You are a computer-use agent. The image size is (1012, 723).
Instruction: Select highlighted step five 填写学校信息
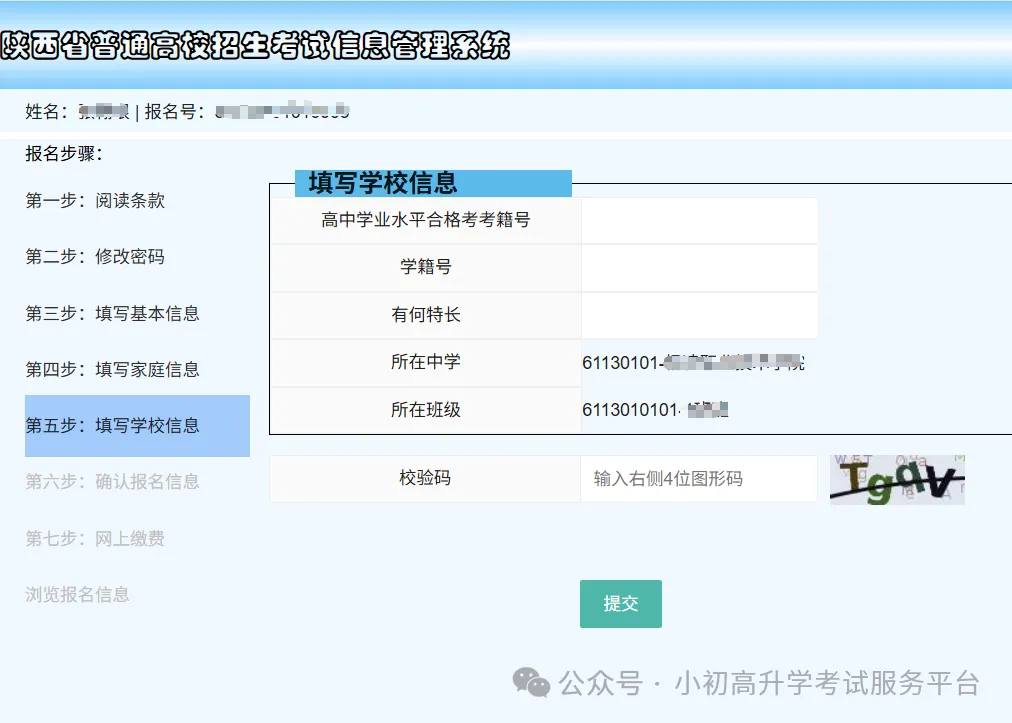coord(137,426)
